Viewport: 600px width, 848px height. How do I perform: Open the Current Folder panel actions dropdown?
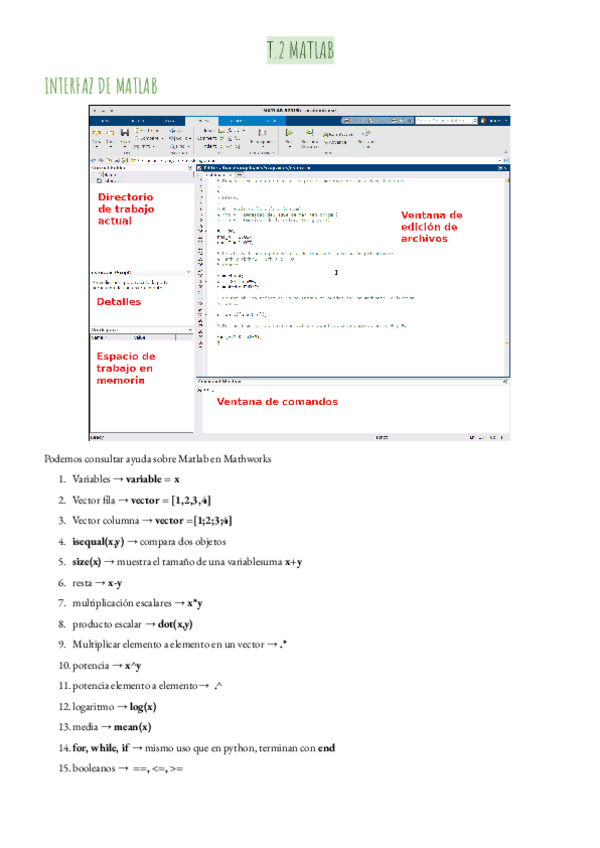pyautogui.click(x=190, y=168)
